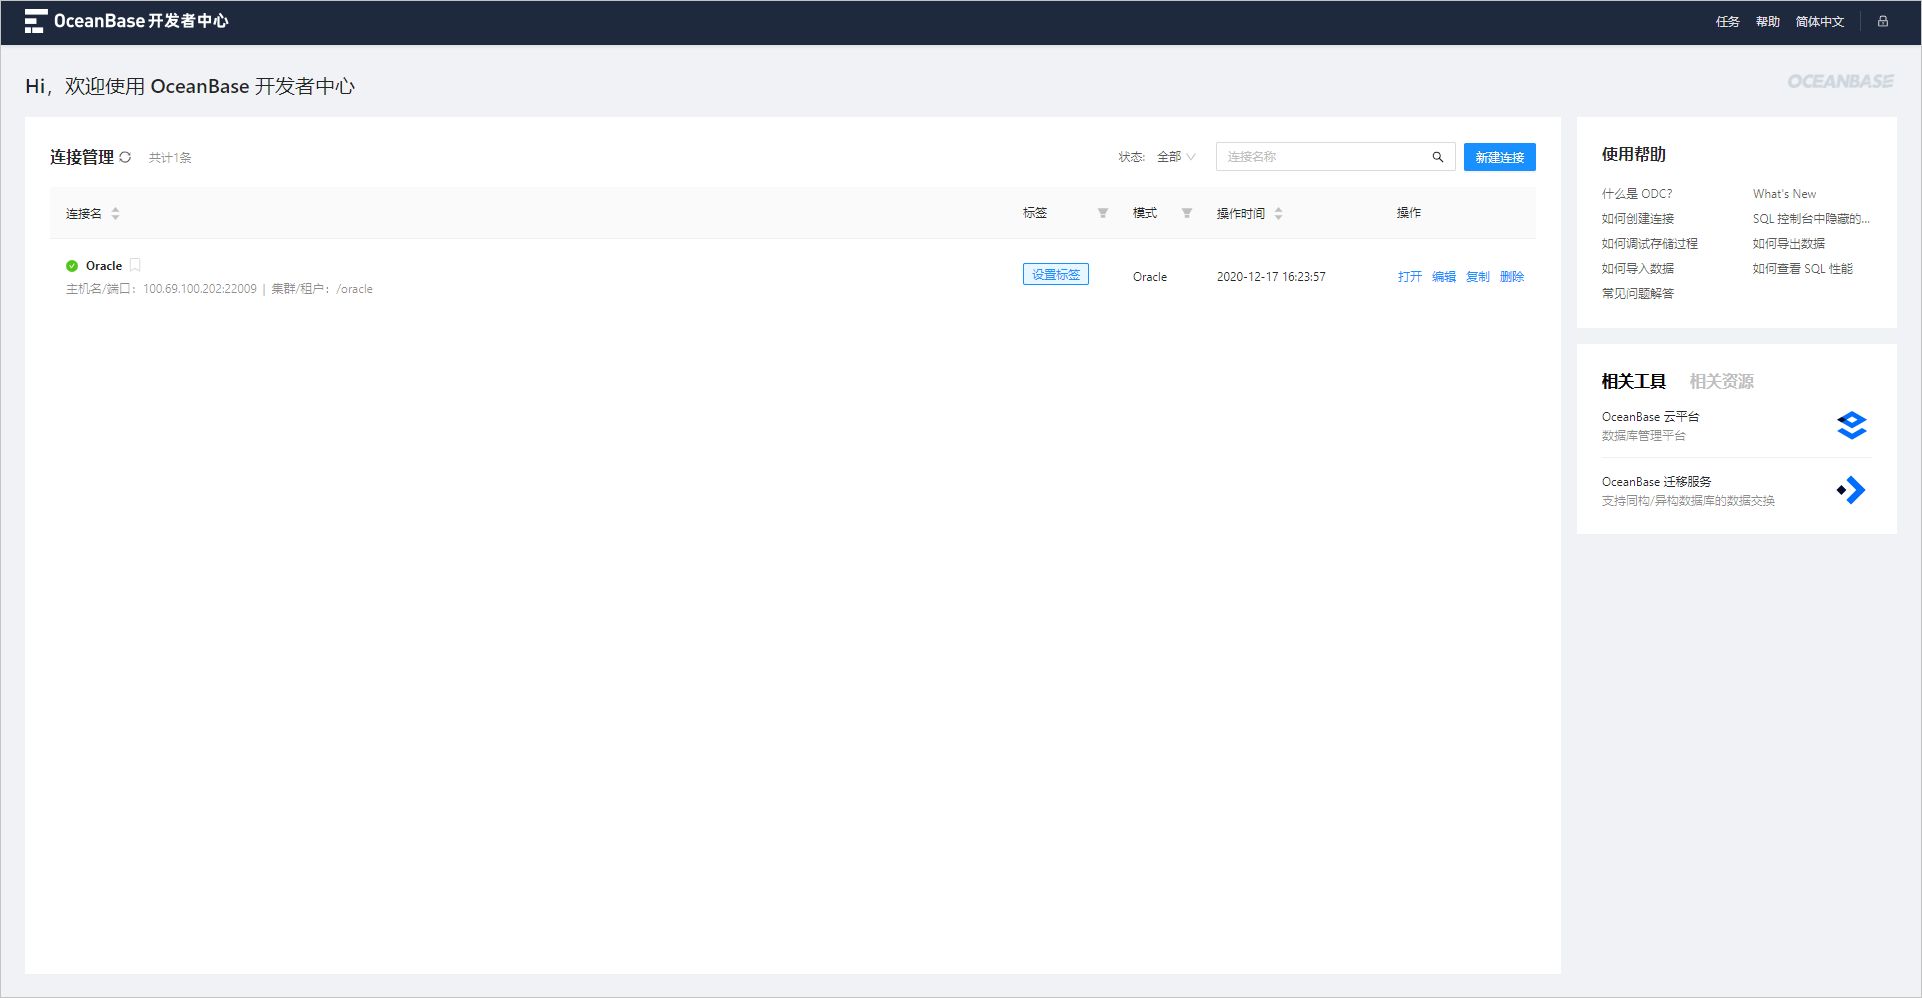
Task: Open the 模式 column filter icon
Action: click(x=1186, y=213)
